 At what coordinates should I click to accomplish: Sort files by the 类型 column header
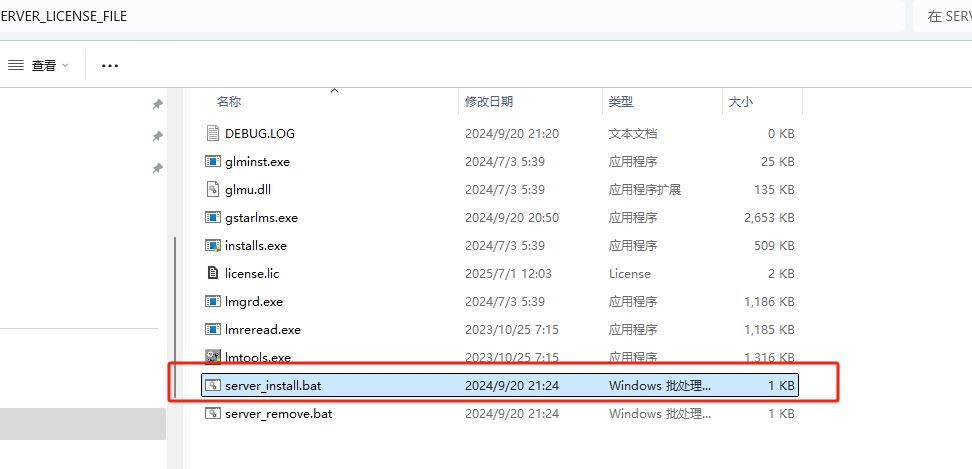coord(621,102)
